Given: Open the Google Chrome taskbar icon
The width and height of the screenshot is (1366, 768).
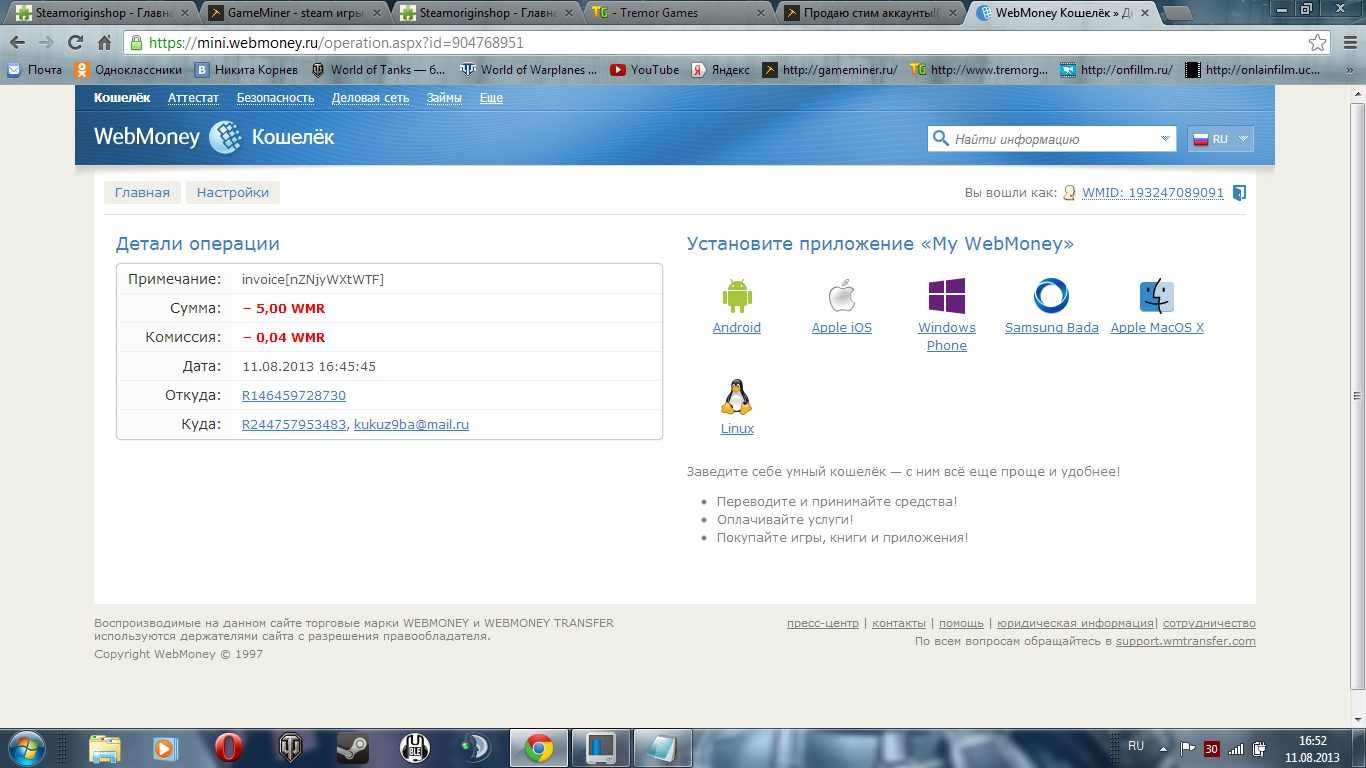Looking at the screenshot, I should pyautogui.click(x=539, y=747).
